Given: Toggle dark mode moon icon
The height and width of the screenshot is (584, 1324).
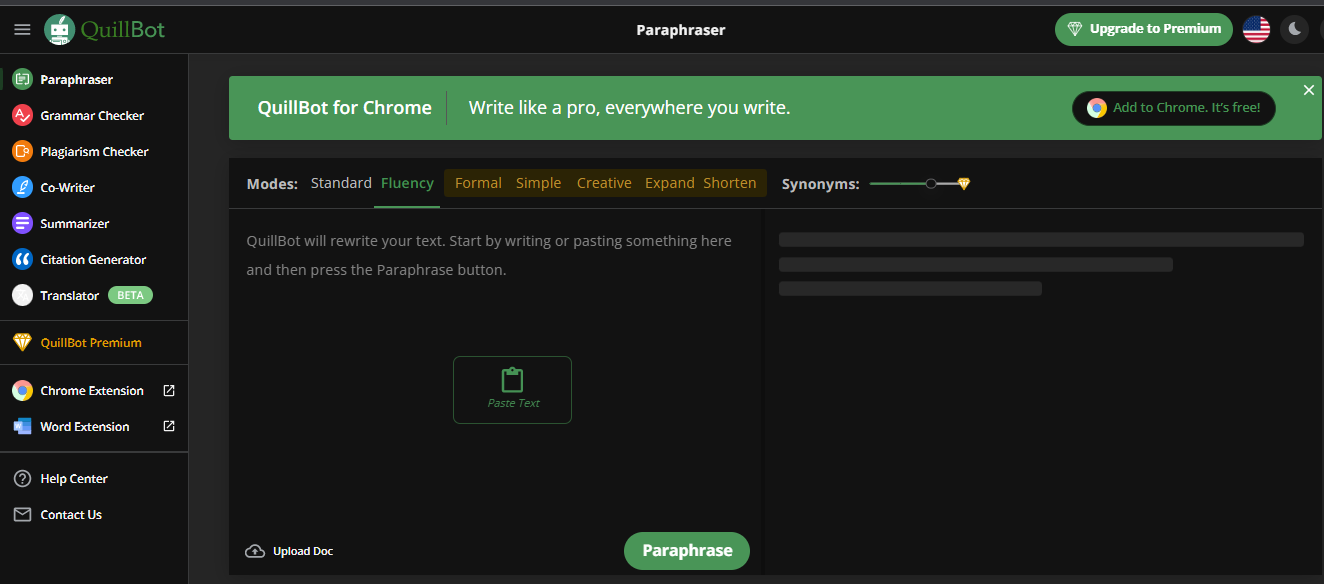Looking at the screenshot, I should pyautogui.click(x=1295, y=29).
